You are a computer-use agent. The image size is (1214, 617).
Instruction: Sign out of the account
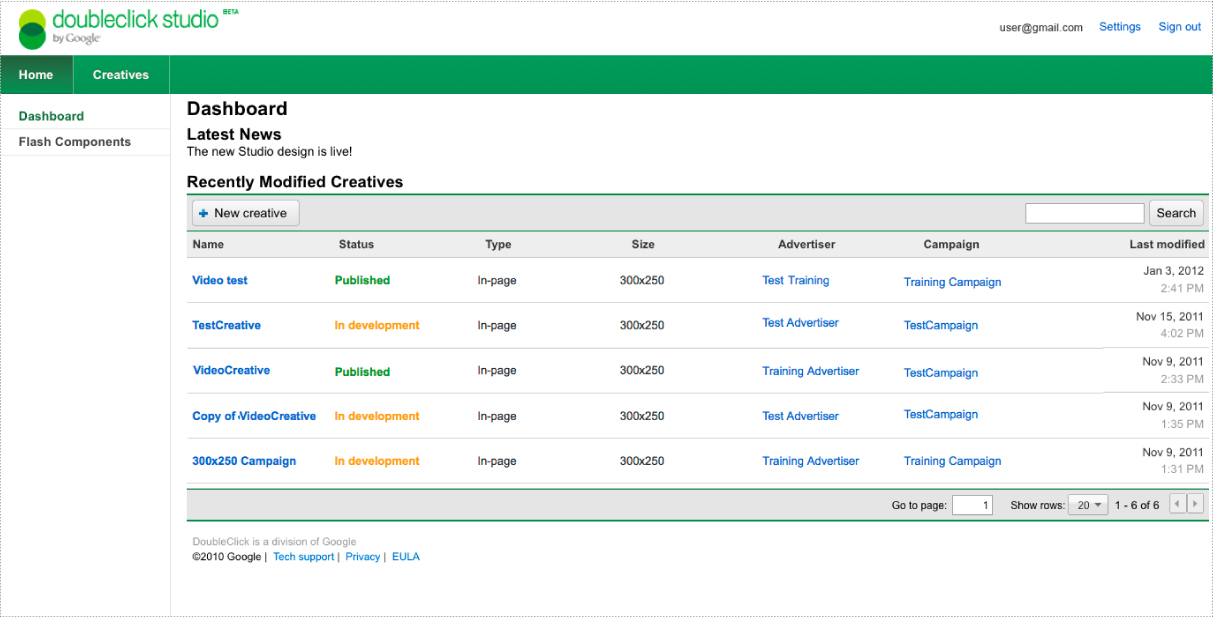(x=1179, y=27)
